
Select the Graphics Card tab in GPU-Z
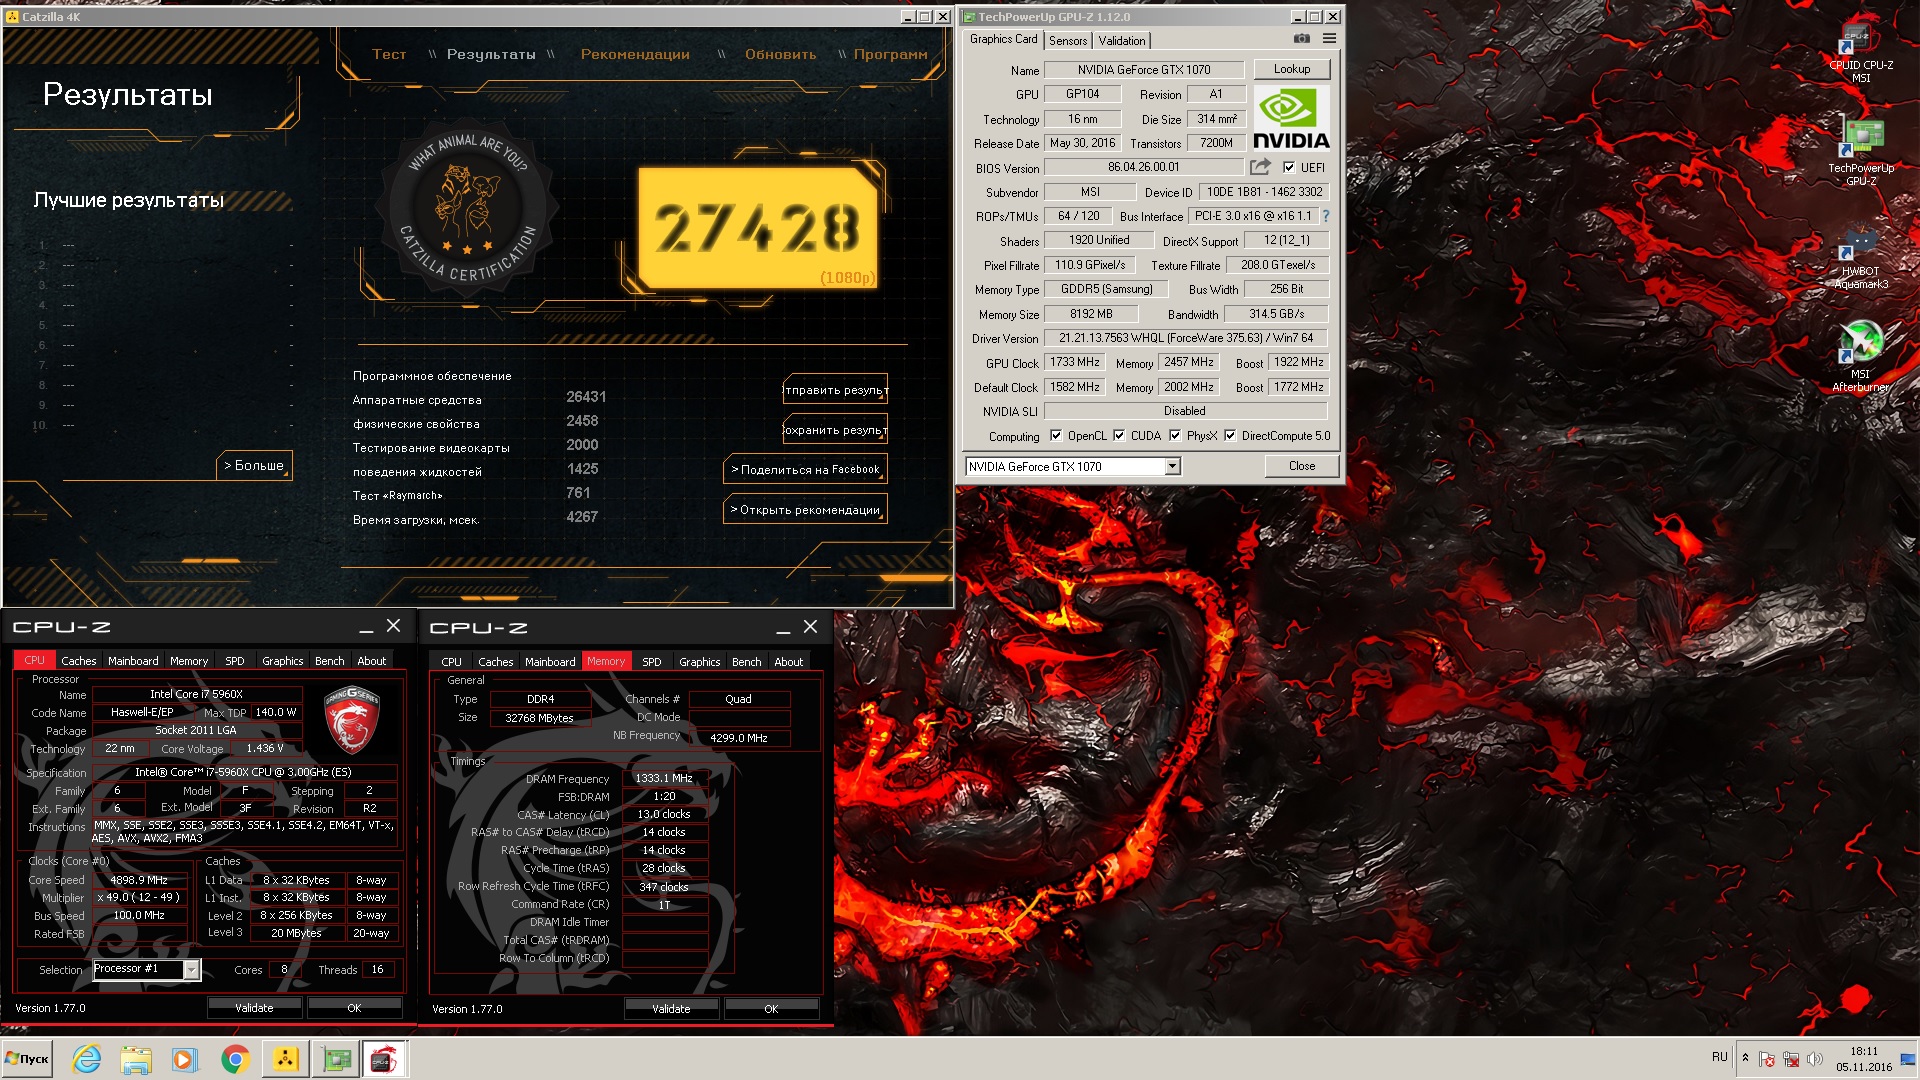tap(1003, 39)
